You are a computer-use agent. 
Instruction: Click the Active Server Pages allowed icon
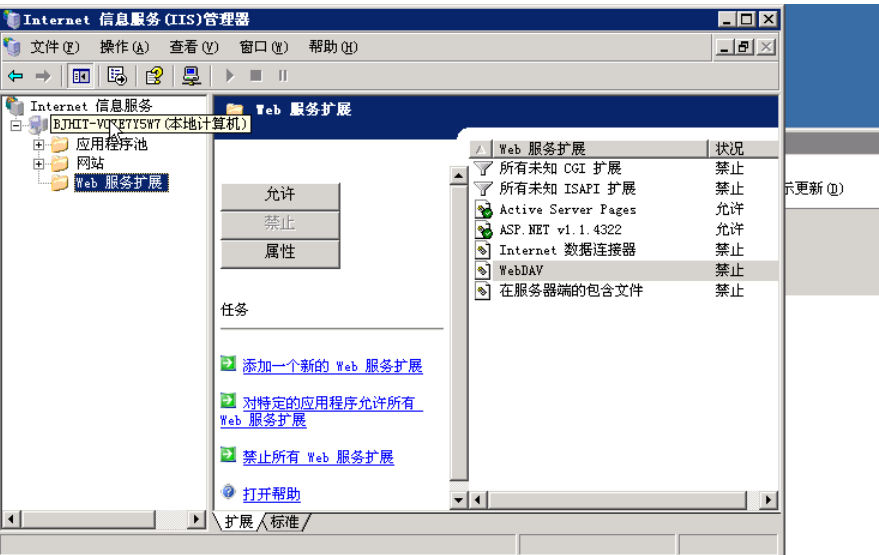coord(483,210)
